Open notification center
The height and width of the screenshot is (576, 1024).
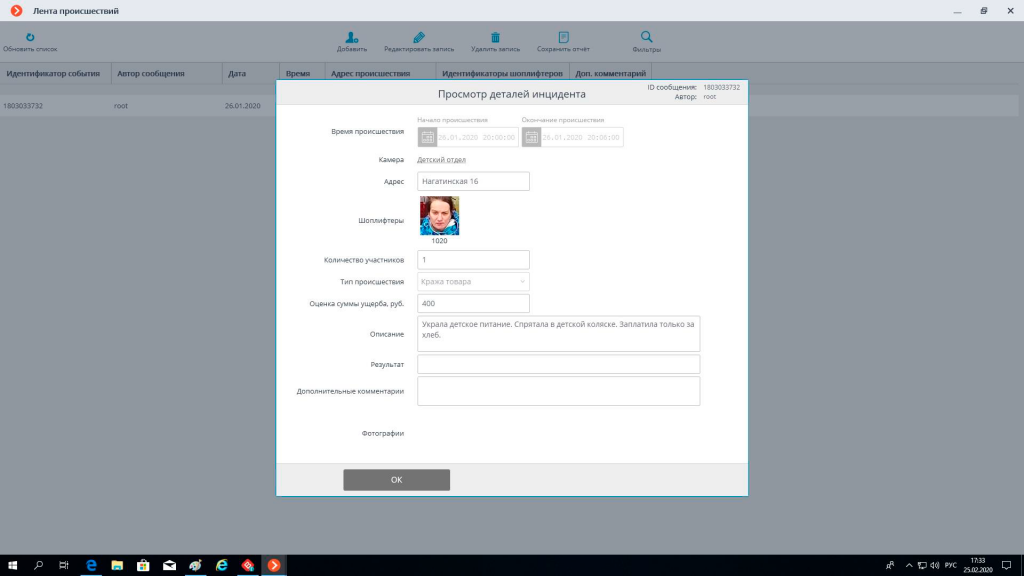tap(1006, 566)
